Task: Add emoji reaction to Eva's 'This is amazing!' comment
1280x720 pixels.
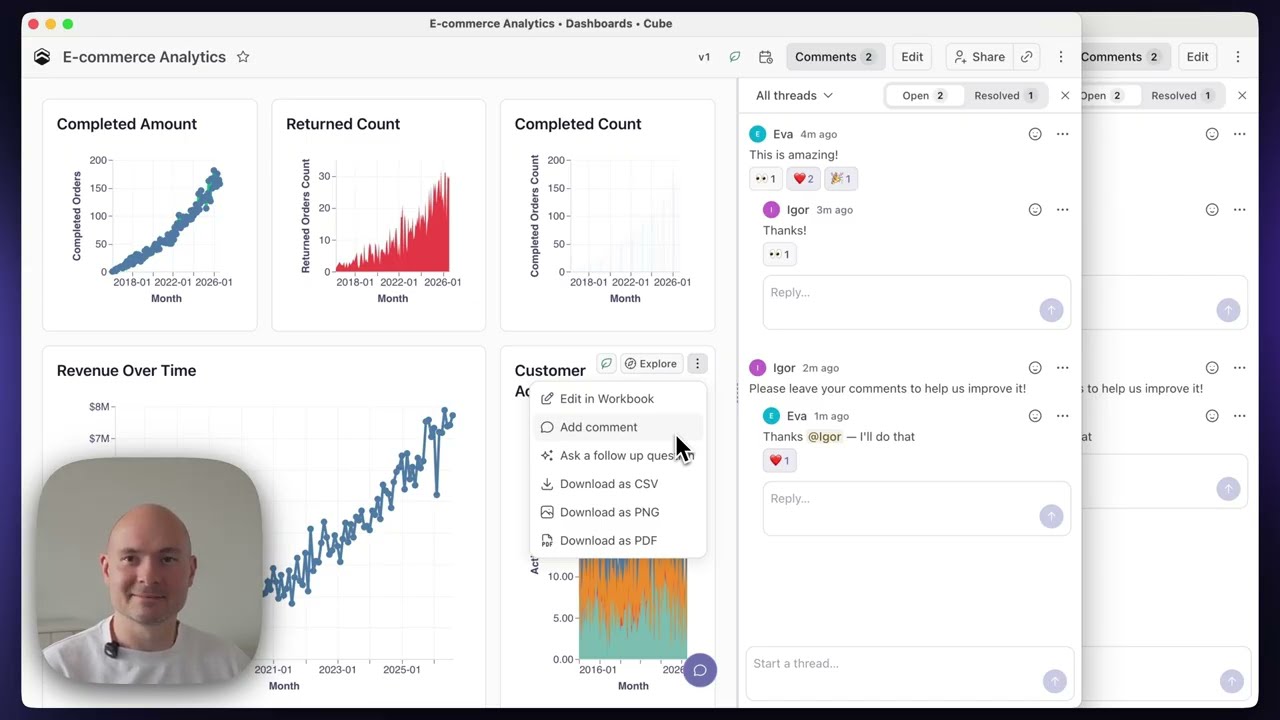Action: coord(1035,134)
